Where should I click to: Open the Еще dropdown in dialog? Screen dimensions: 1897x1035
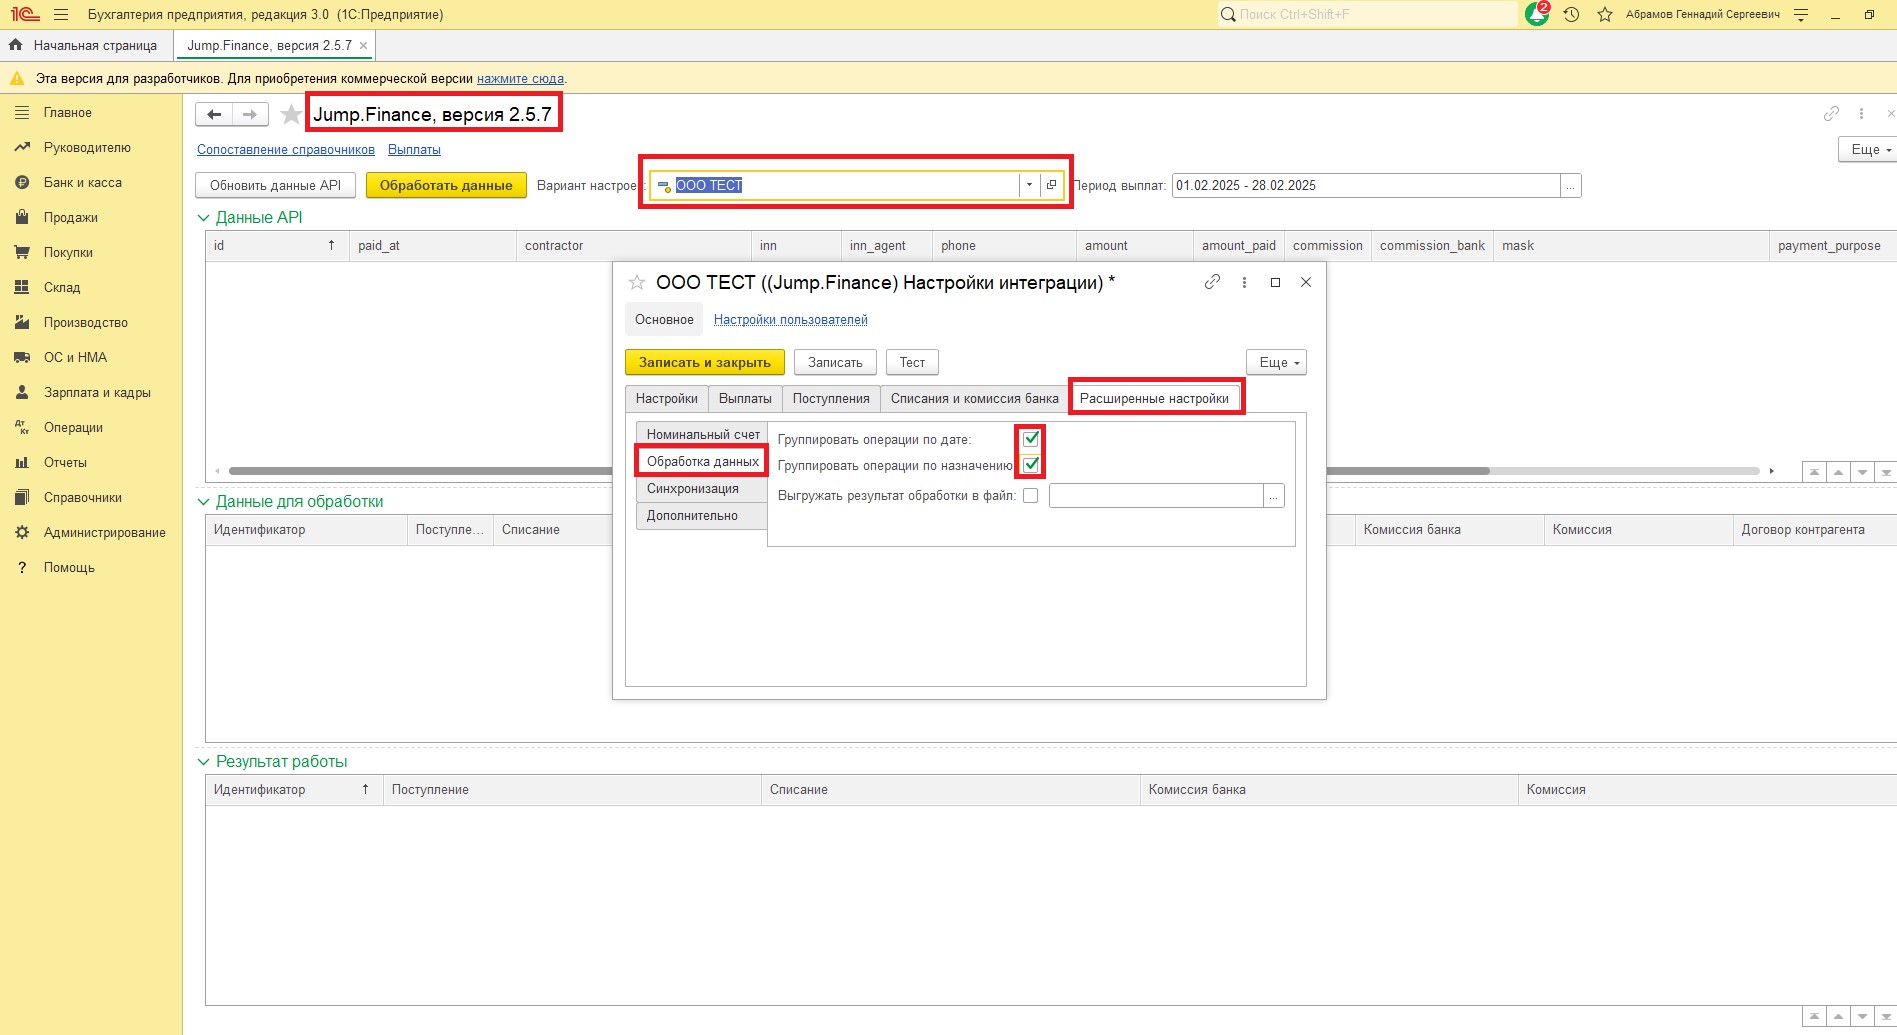click(1276, 362)
